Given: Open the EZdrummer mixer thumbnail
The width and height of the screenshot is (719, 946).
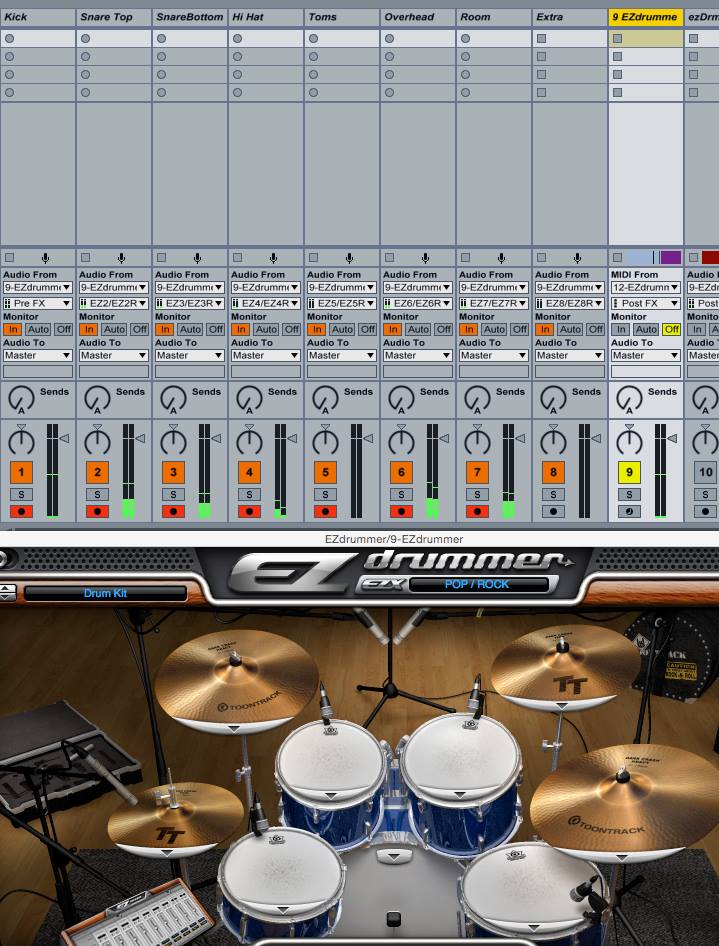Looking at the screenshot, I should point(139,917).
